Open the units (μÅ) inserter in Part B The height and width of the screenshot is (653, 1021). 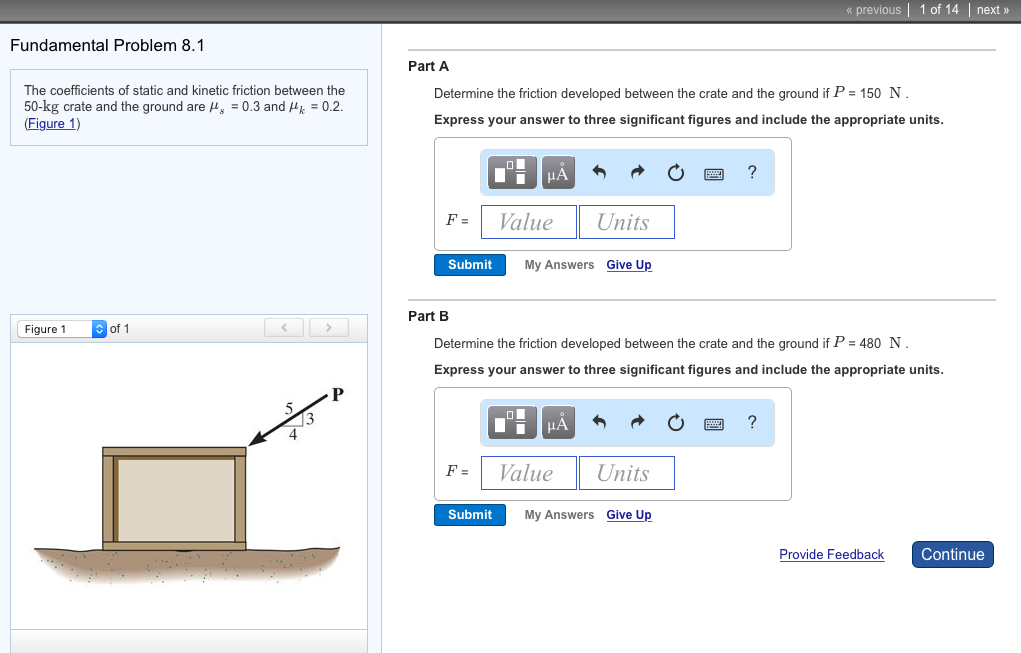(x=558, y=422)
